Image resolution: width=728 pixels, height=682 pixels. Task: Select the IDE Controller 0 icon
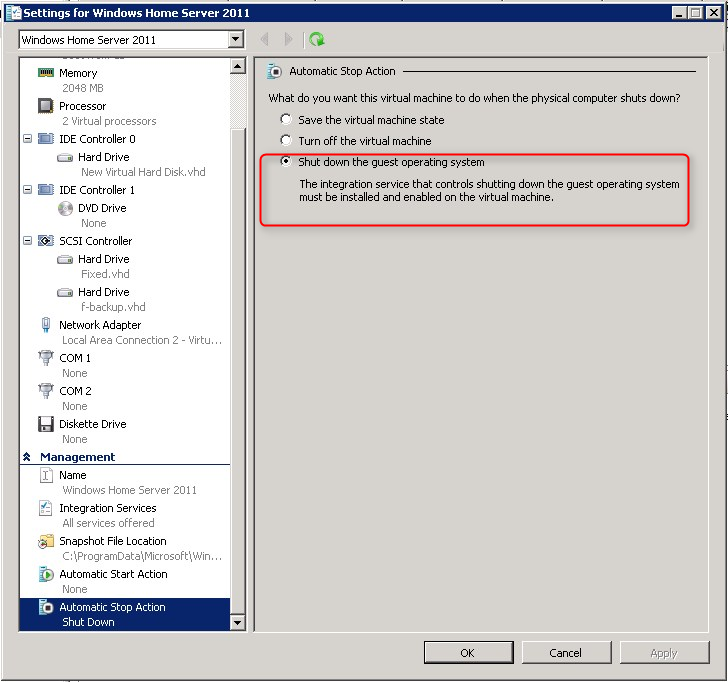(46, 139)
